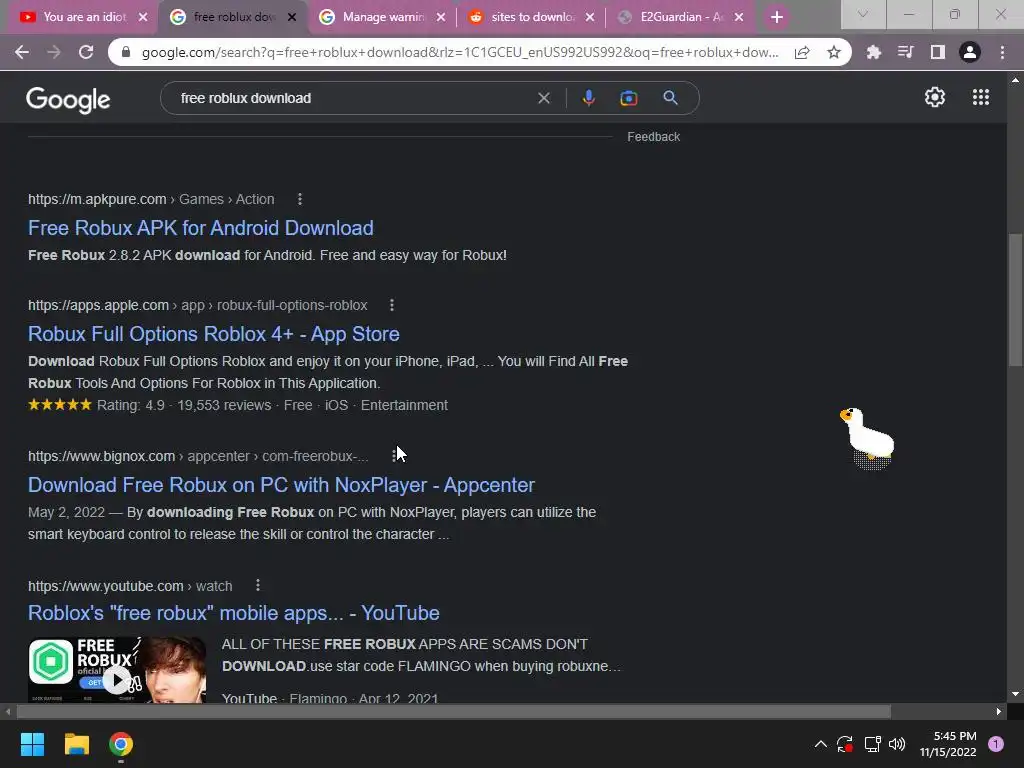Click the forward navigation arrow
This screenshot has width=1024, height=768.
pyautogui.click(x=54, y=52)
